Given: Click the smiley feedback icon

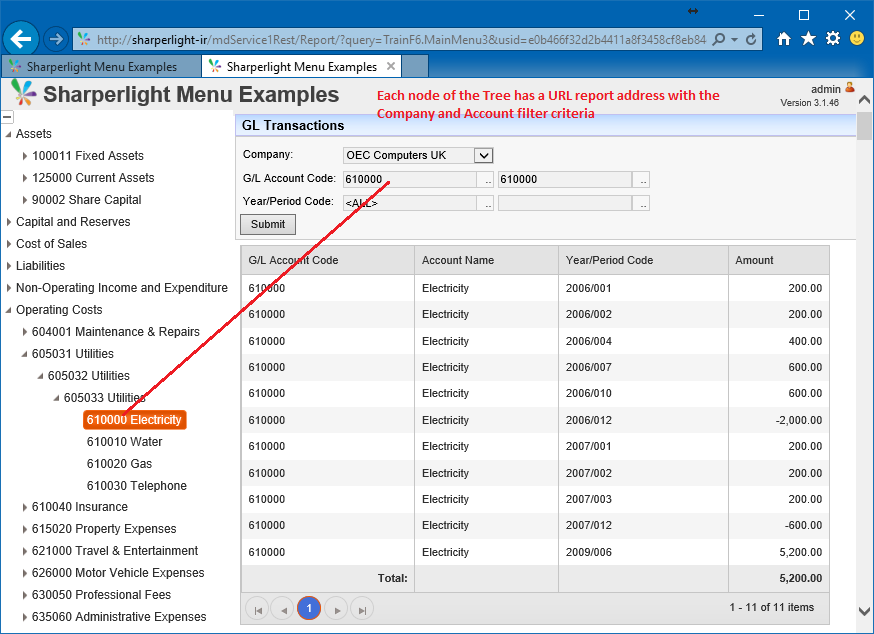Looking at the screenshot, I should coord(857,38).
